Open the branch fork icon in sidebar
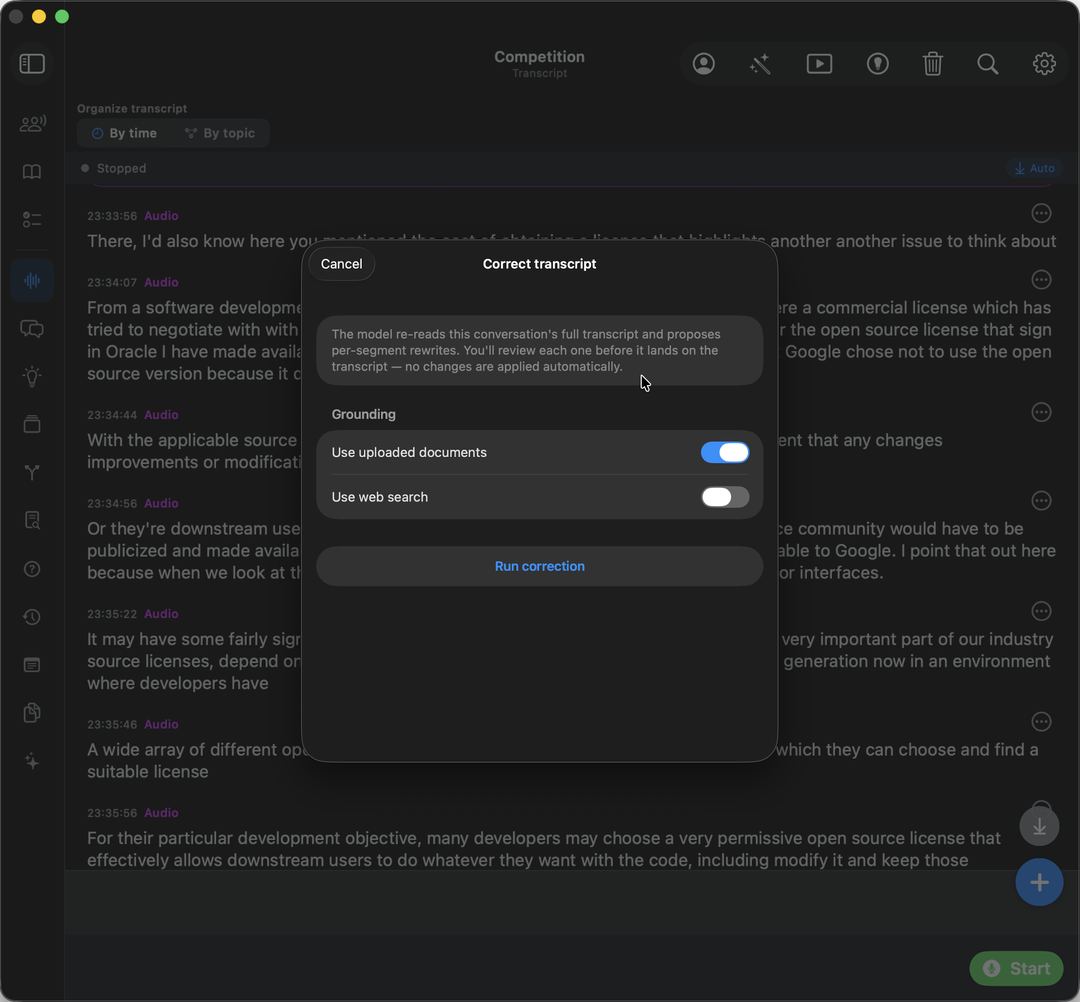 (x=32, y=472)
